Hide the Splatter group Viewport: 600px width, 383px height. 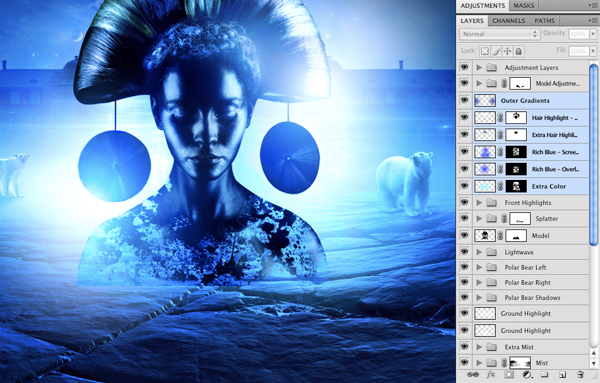click(x=464, y=218)
